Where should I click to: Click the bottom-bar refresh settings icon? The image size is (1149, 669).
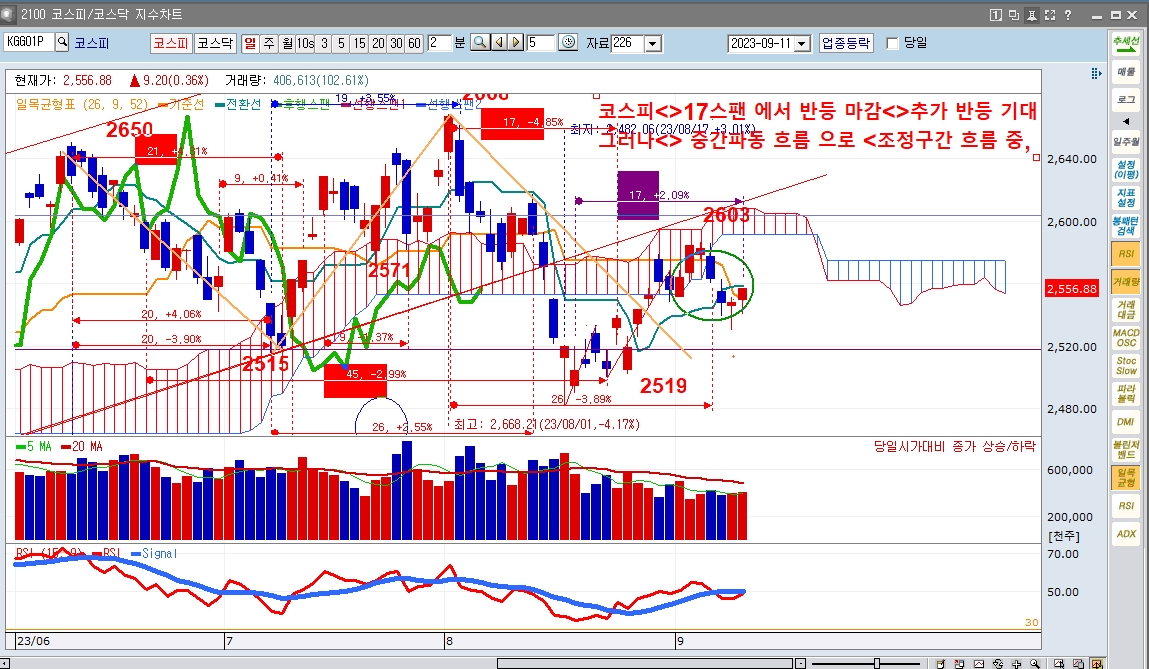[x=998, y=663]
